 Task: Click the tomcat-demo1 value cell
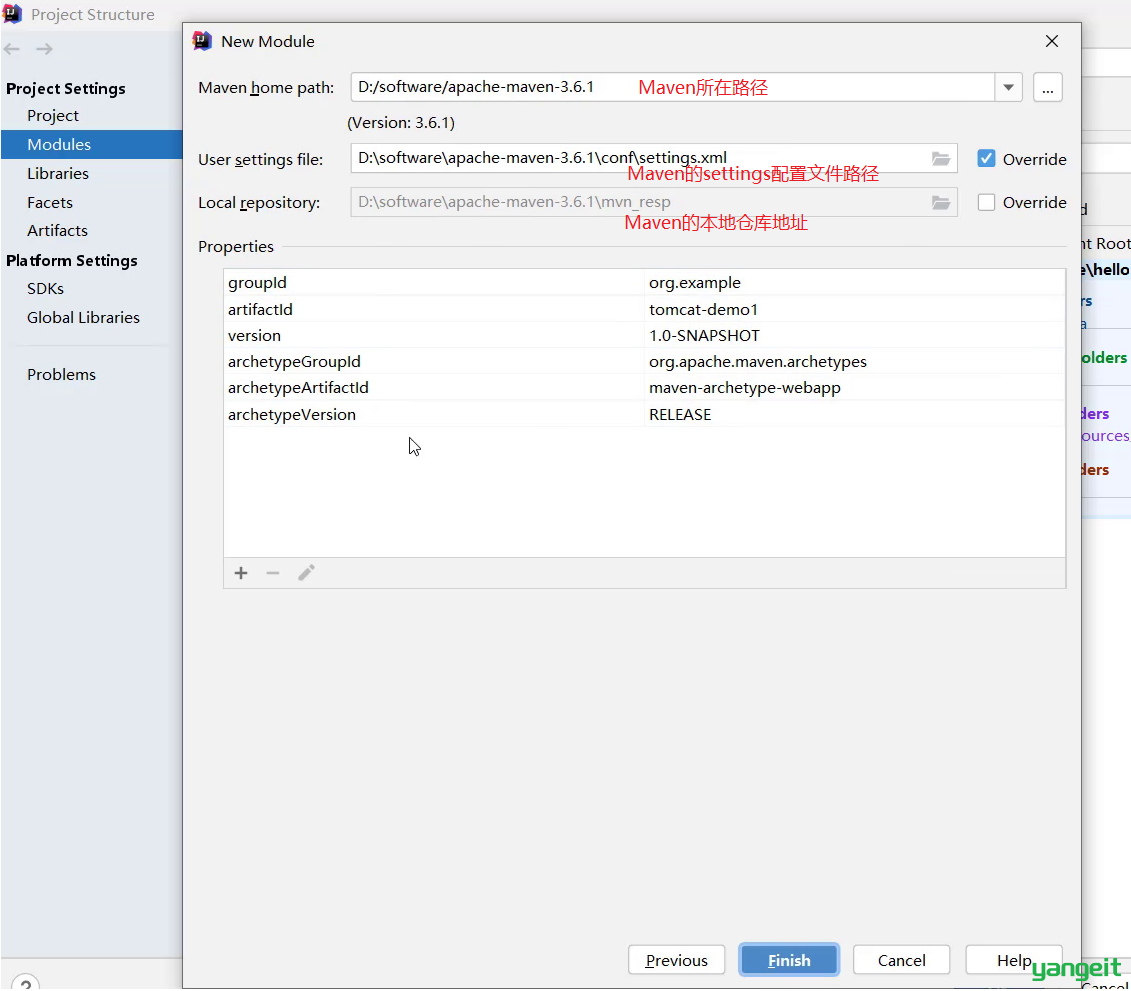(854, 309)
